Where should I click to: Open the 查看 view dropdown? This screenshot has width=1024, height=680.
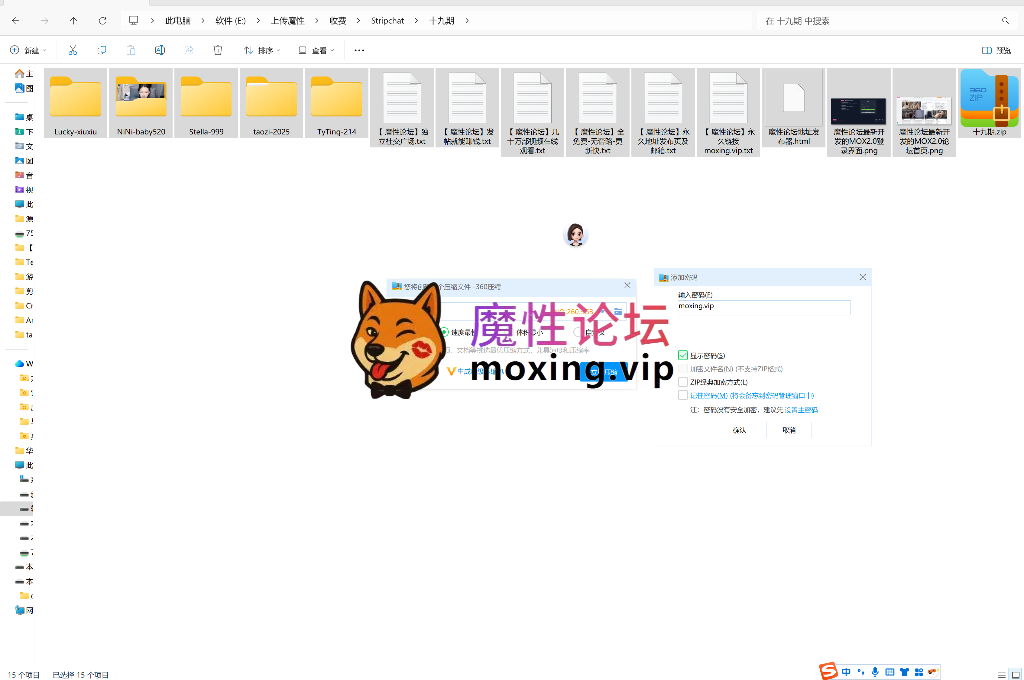[320, 49]
